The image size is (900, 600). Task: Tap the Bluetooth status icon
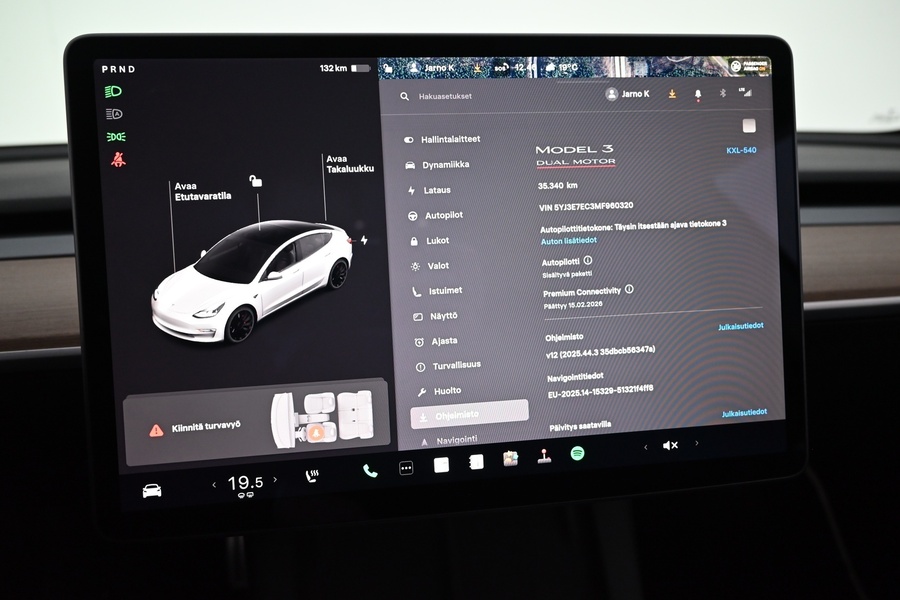pos(723,93)
